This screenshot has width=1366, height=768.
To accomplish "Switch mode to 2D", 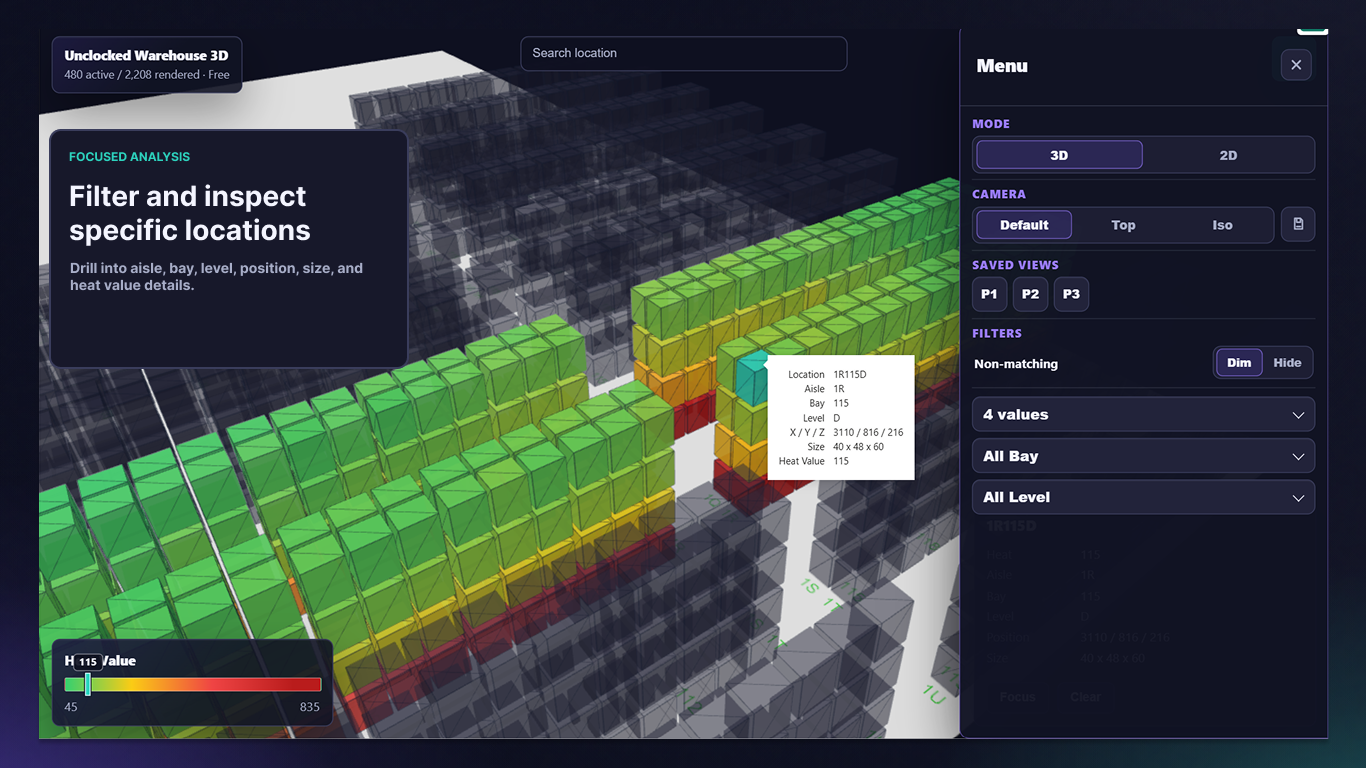I will coord(1228,155).
